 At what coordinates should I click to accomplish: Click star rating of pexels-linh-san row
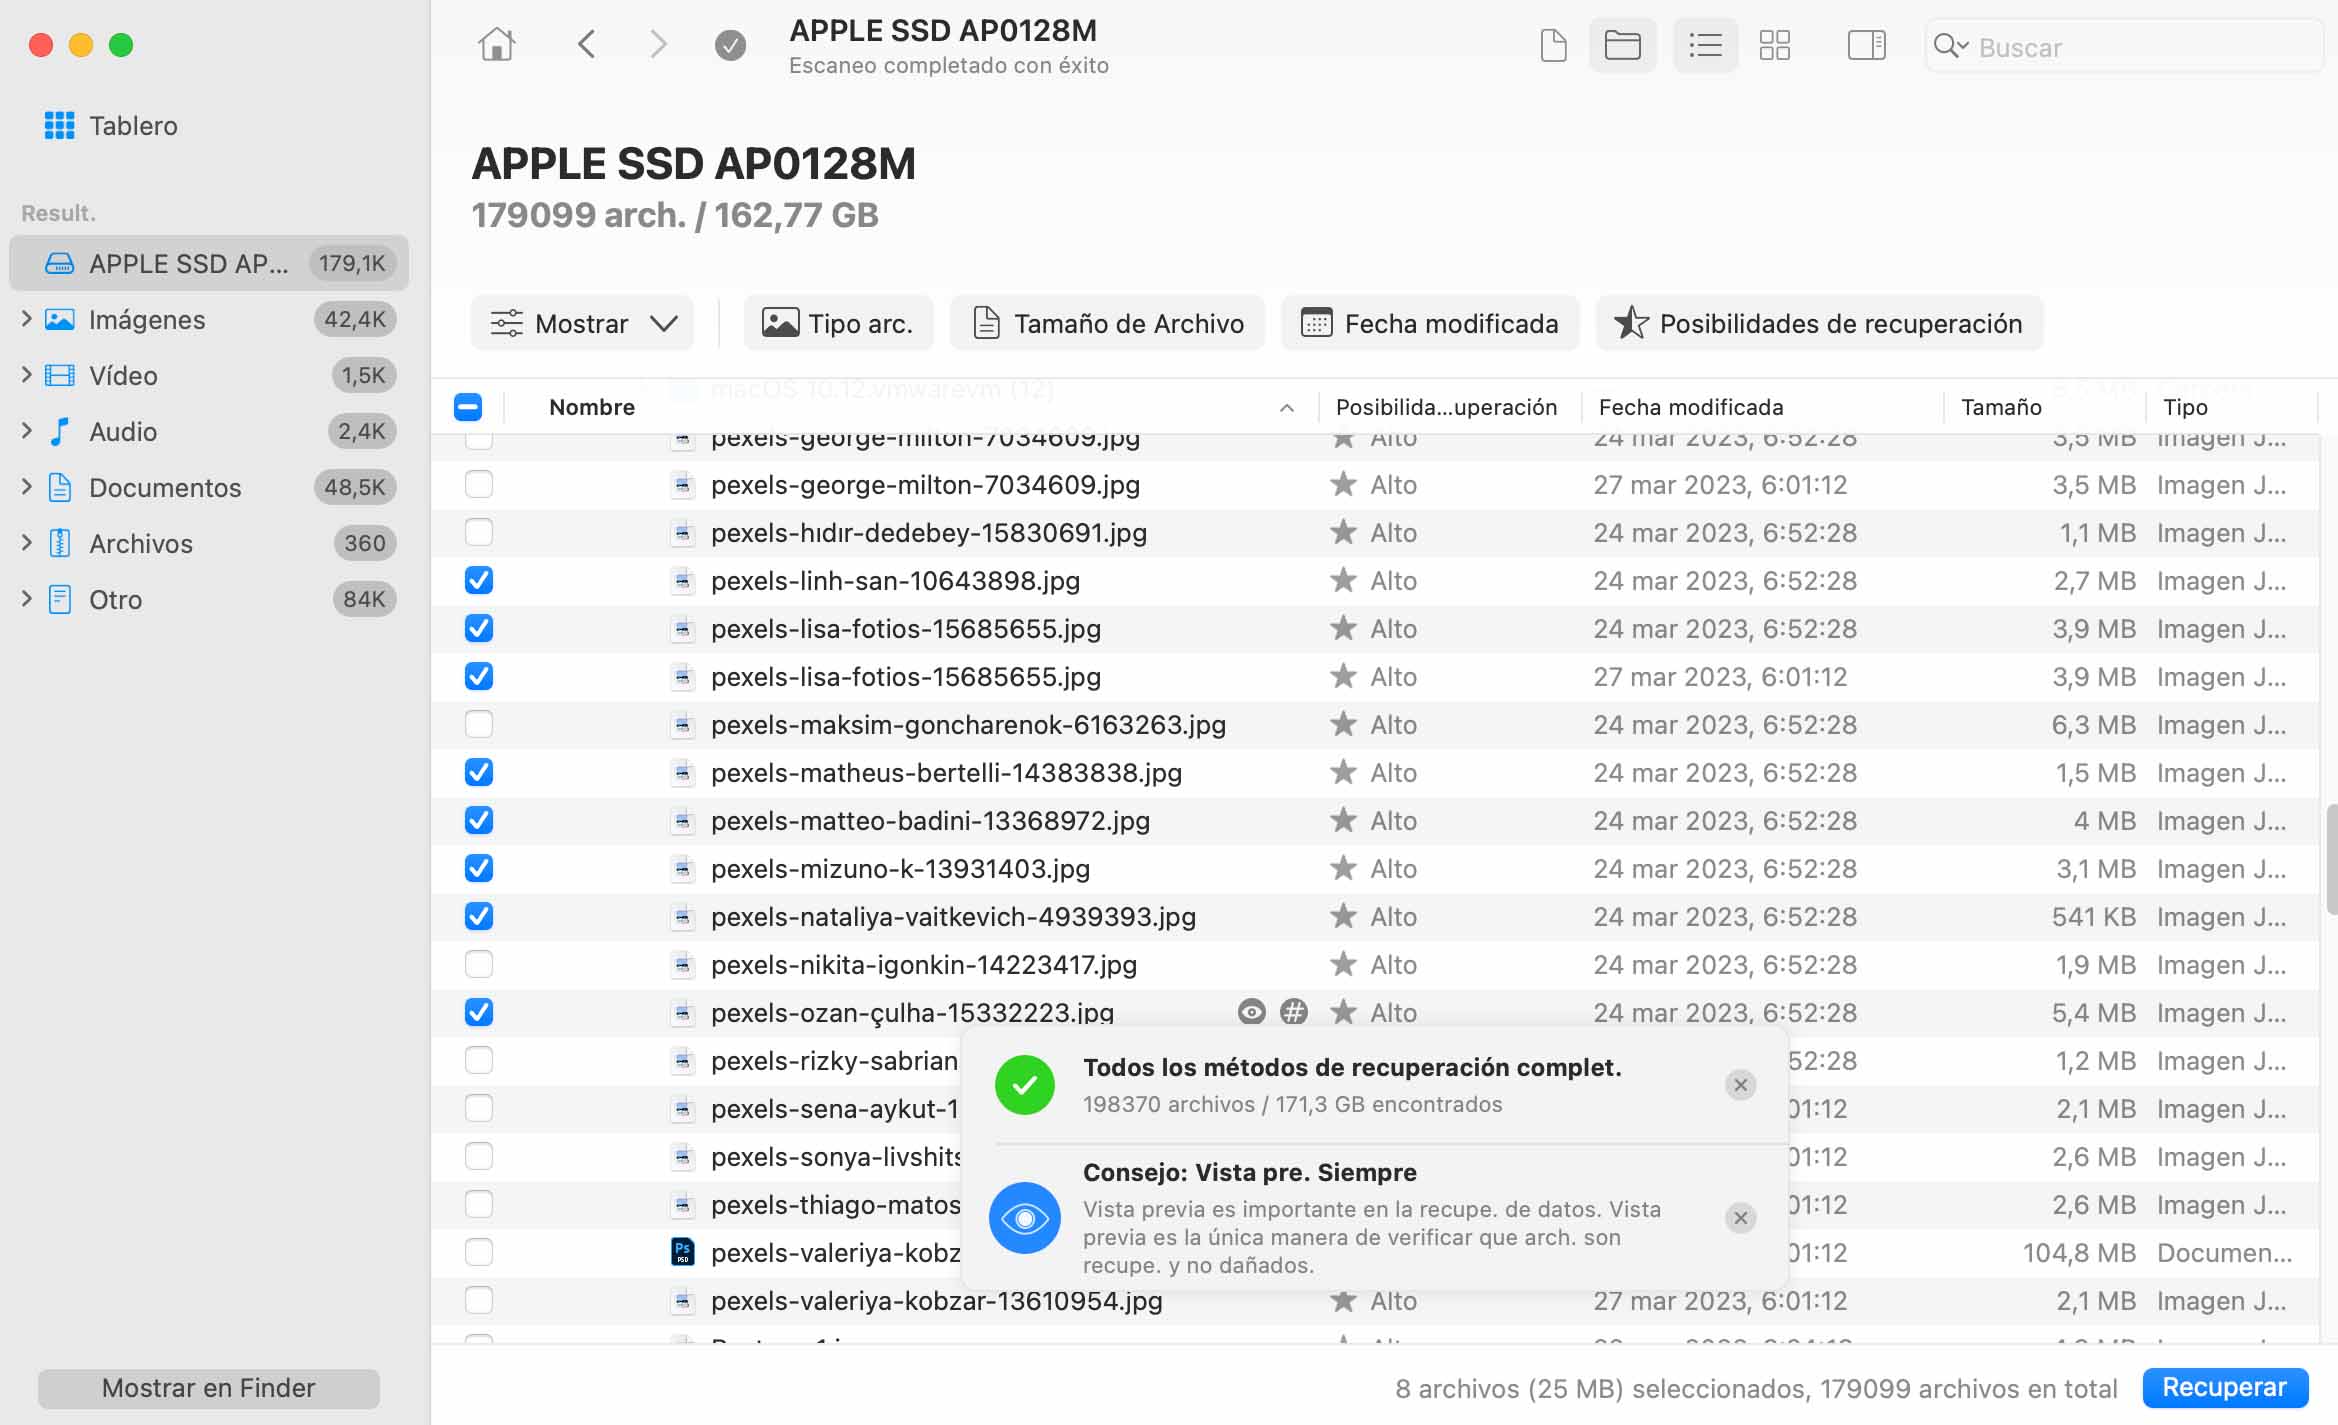pos(1343,580)
